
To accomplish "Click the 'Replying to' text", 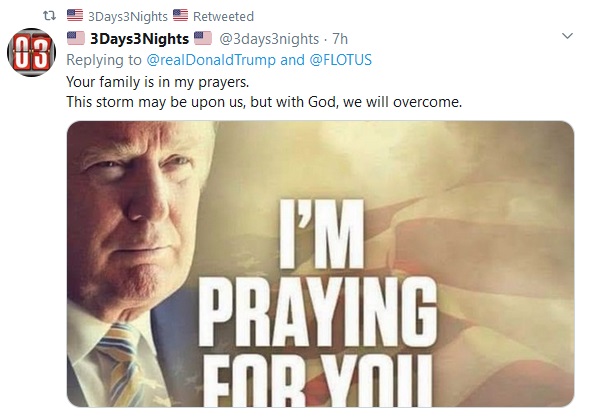I will 104,60.
